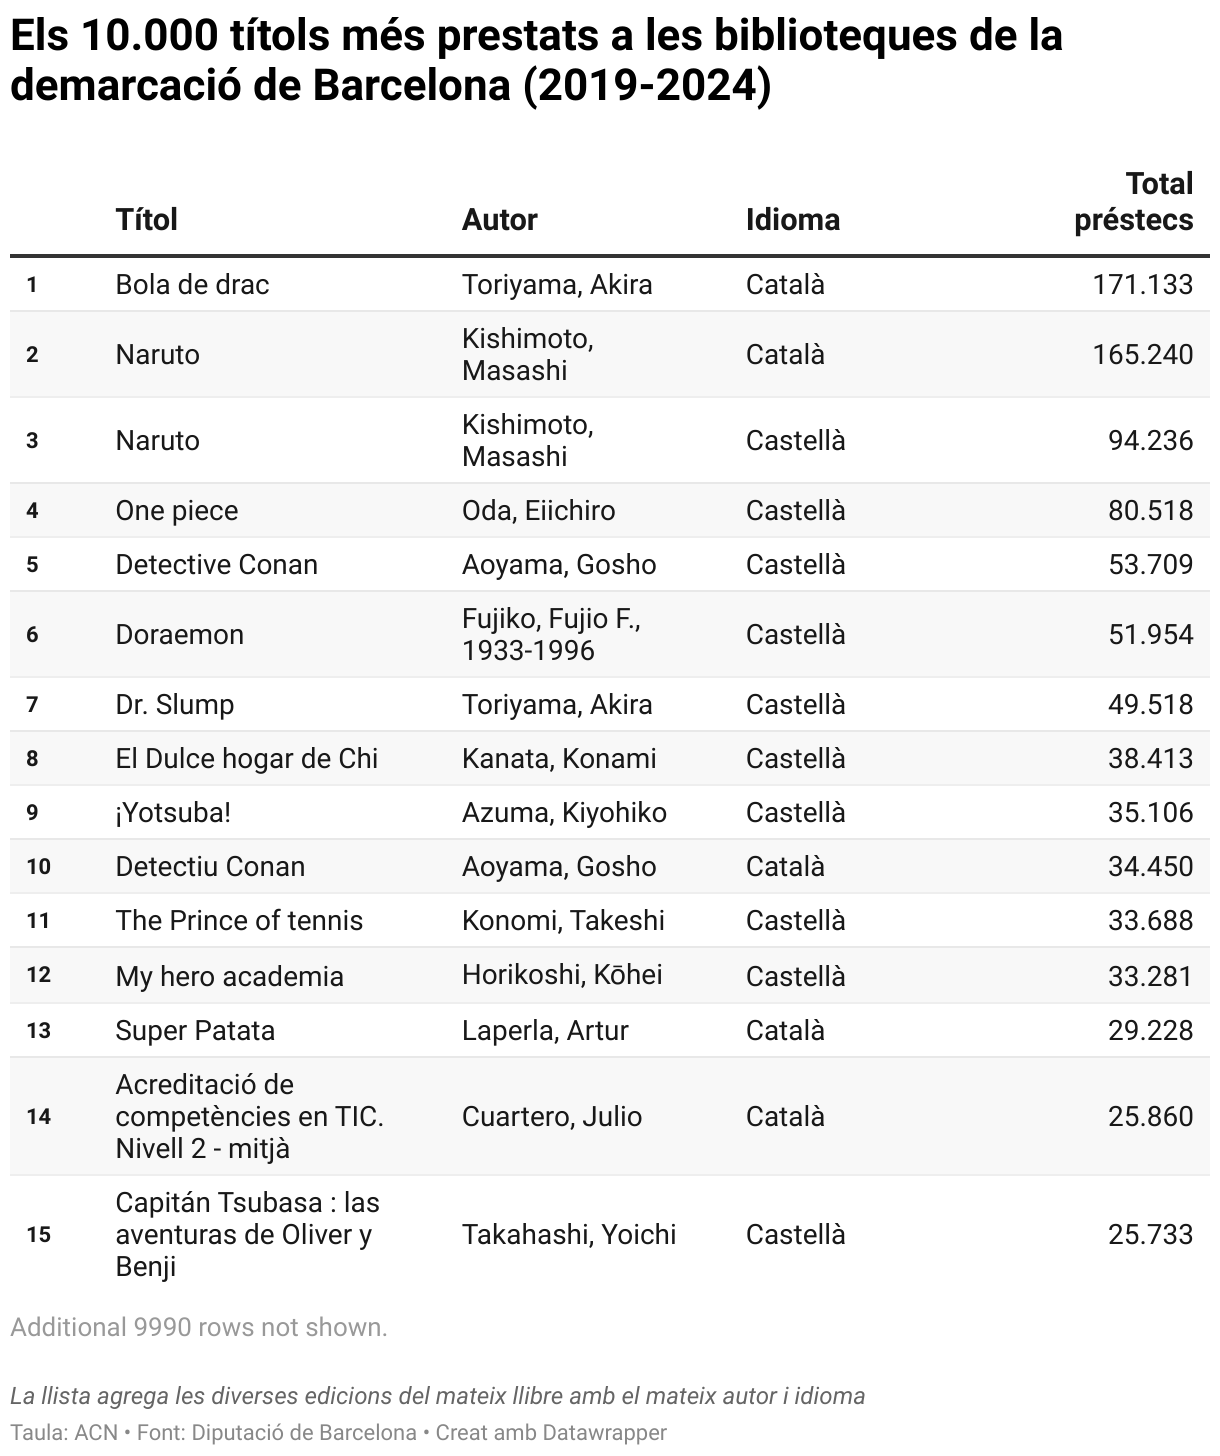Click the One piece row title
Viewport: 1220px width, 1456px height.
coord(177,511)
